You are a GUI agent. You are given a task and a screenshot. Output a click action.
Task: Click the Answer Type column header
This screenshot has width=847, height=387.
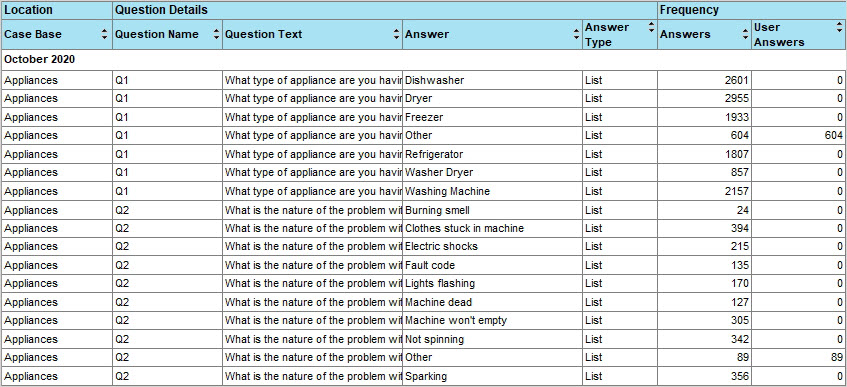pos(620,35)
